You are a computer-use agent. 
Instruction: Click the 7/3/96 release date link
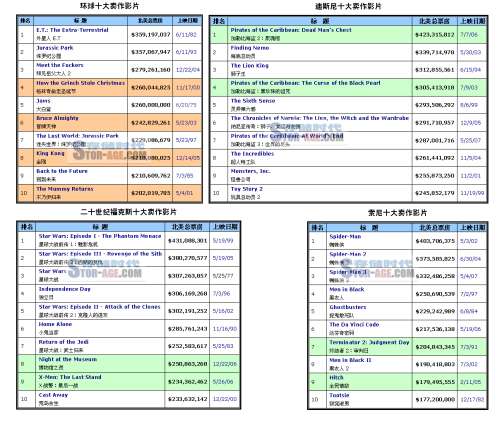tap(221, 293)
